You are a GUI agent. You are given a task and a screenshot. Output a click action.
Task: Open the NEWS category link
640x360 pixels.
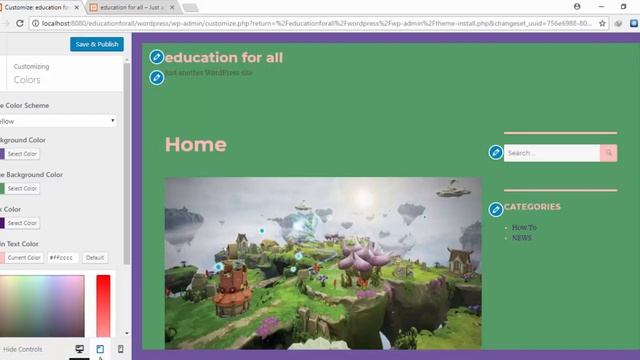pyautogui.click(x=522, y=238)
